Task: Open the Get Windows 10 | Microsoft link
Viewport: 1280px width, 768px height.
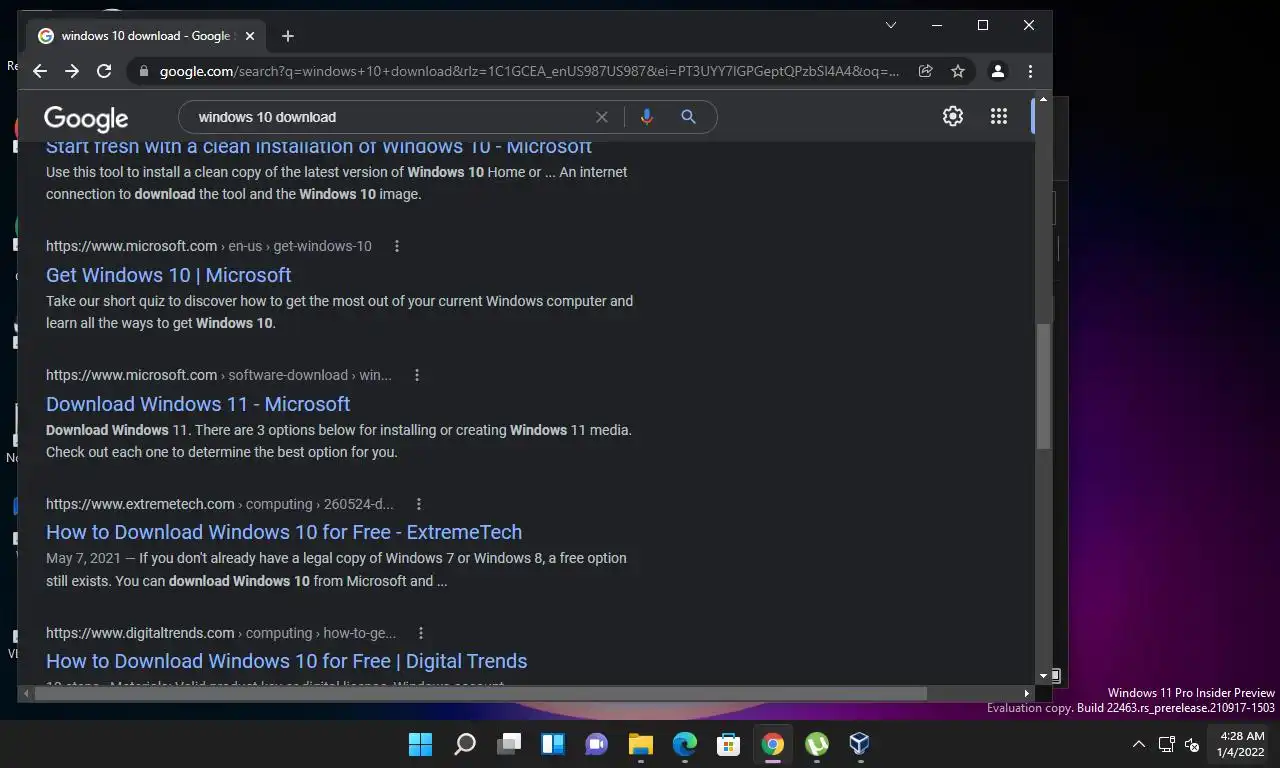Action: point(169,275)
